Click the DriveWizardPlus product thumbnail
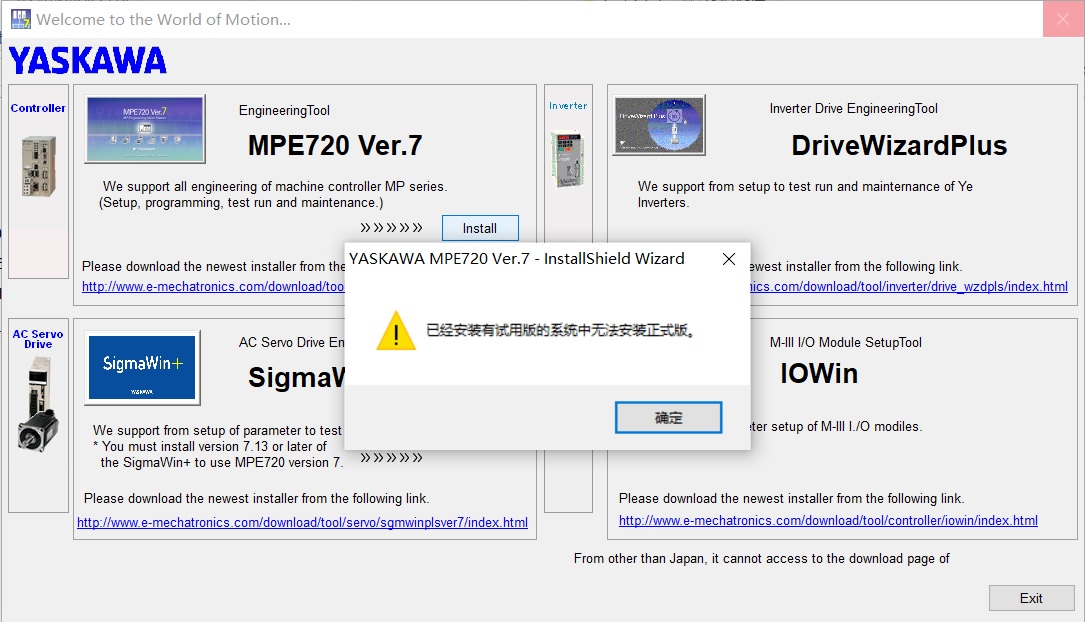This screenshot has width=1085, height=622. click(658, 126)
